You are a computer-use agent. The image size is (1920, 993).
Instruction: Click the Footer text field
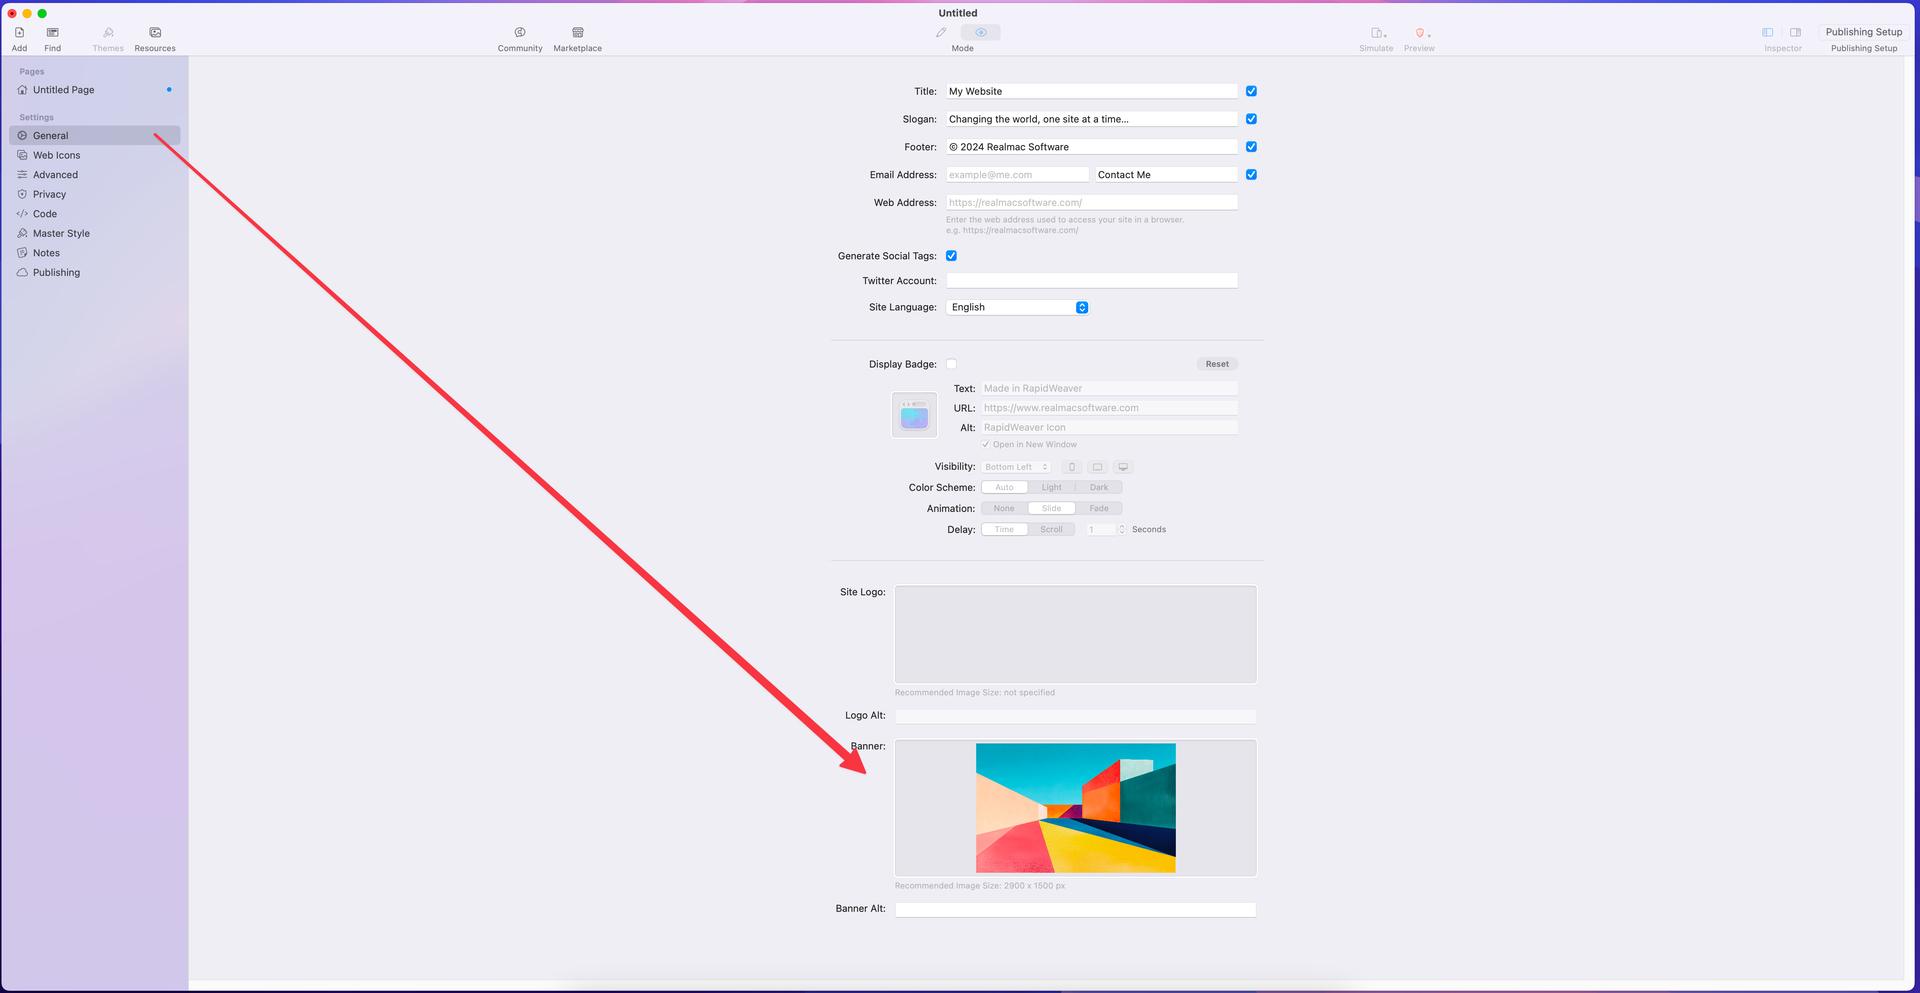coord(1092,147)
